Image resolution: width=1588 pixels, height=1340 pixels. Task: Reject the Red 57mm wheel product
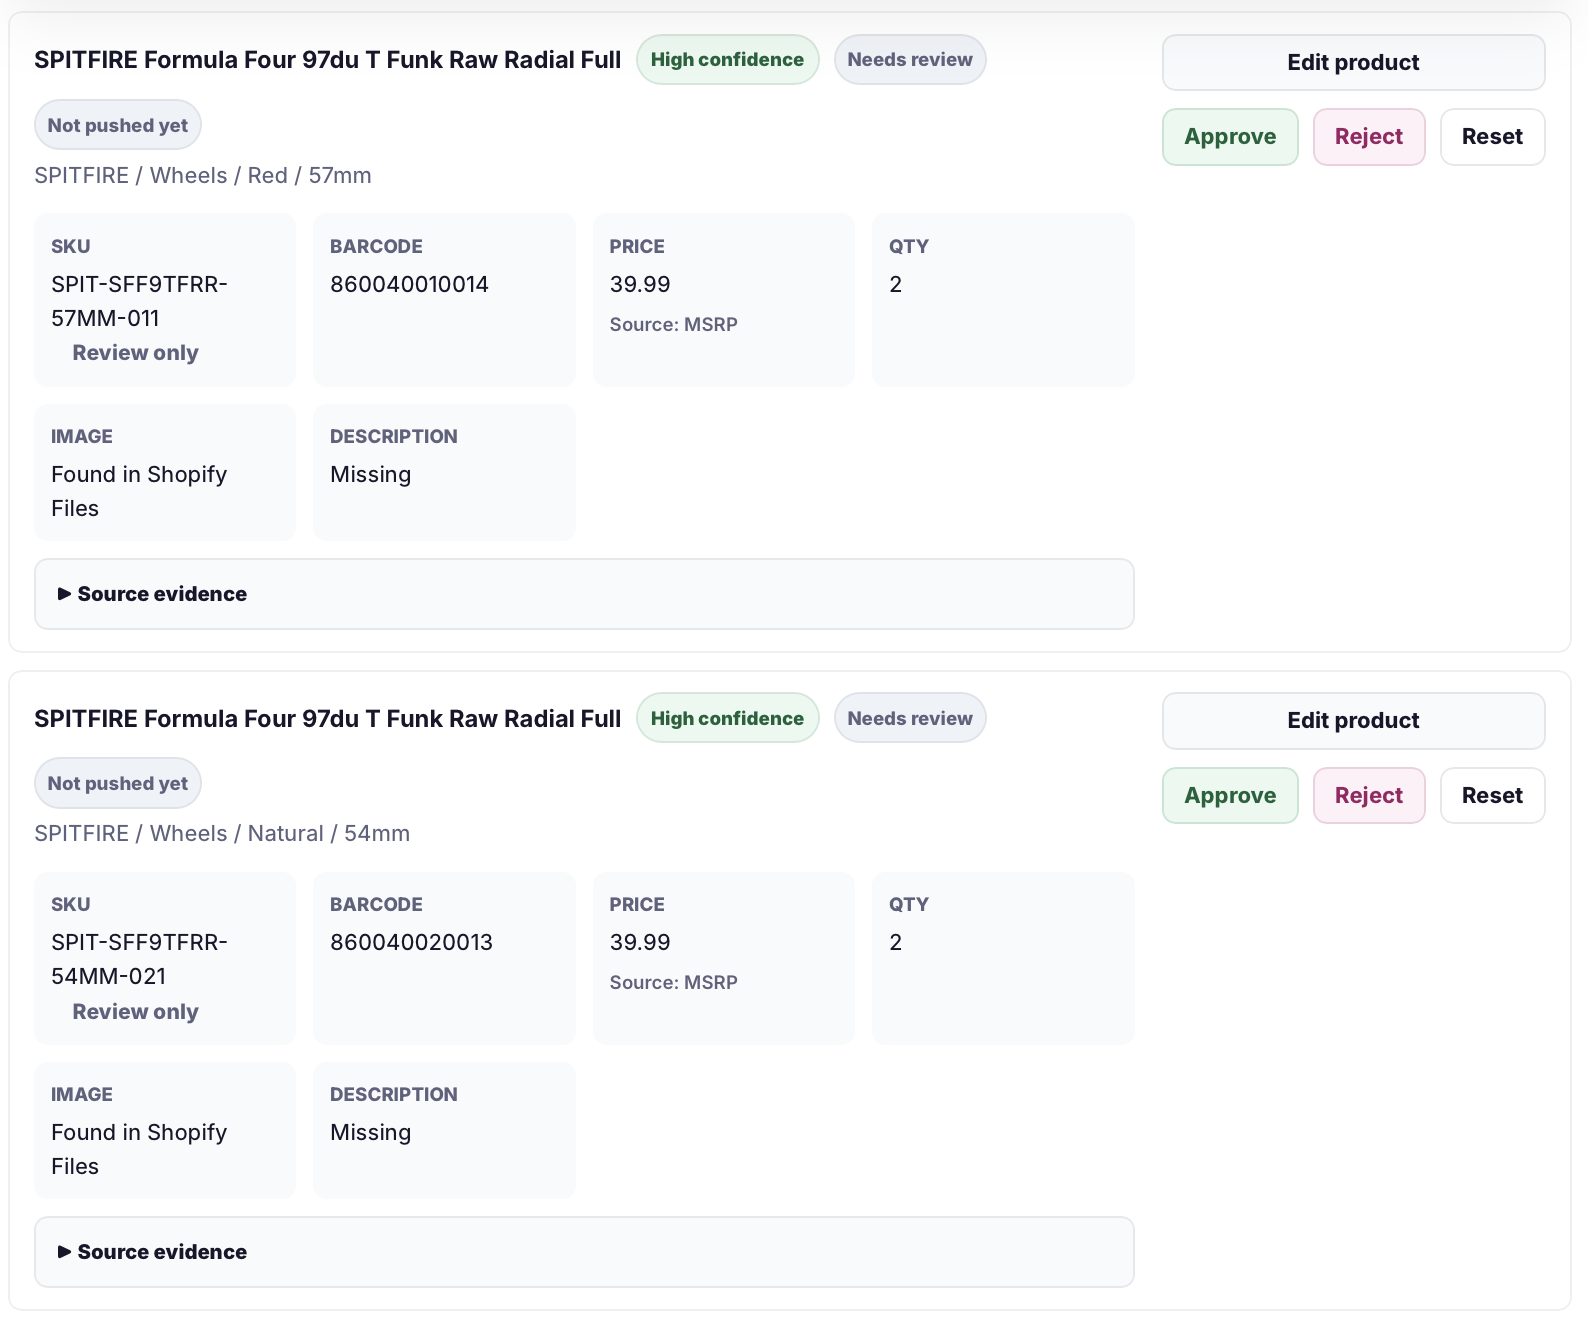click(1369, 137)
